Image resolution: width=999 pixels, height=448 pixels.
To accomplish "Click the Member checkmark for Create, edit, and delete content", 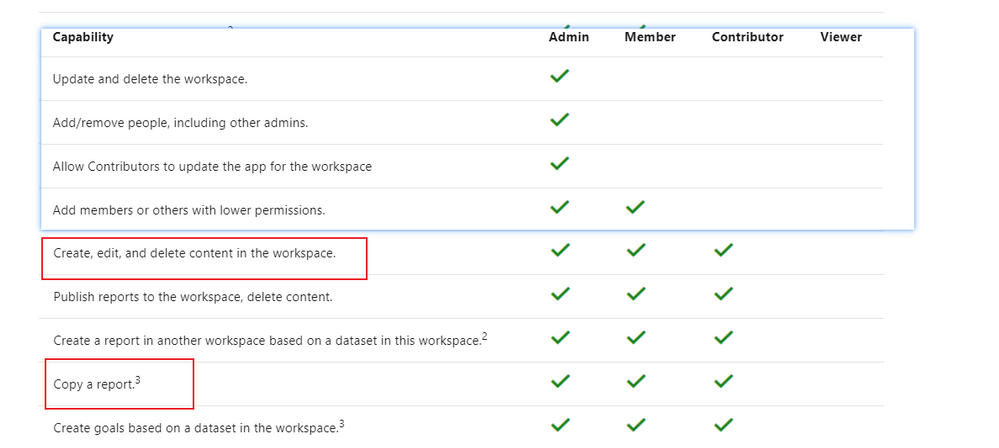I will point(636,250).
